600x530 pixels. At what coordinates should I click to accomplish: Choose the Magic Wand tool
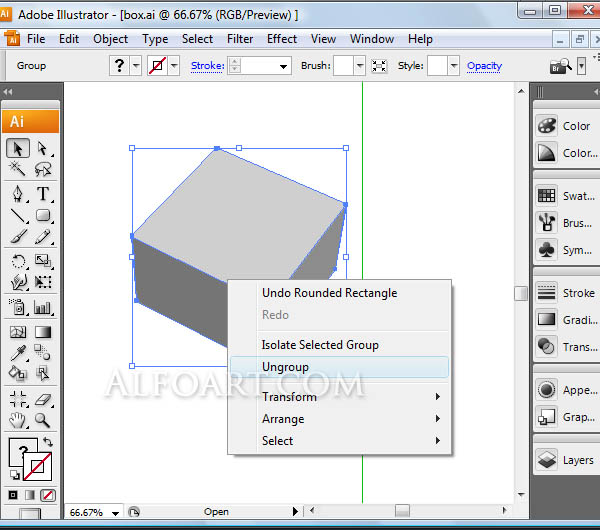18,169
